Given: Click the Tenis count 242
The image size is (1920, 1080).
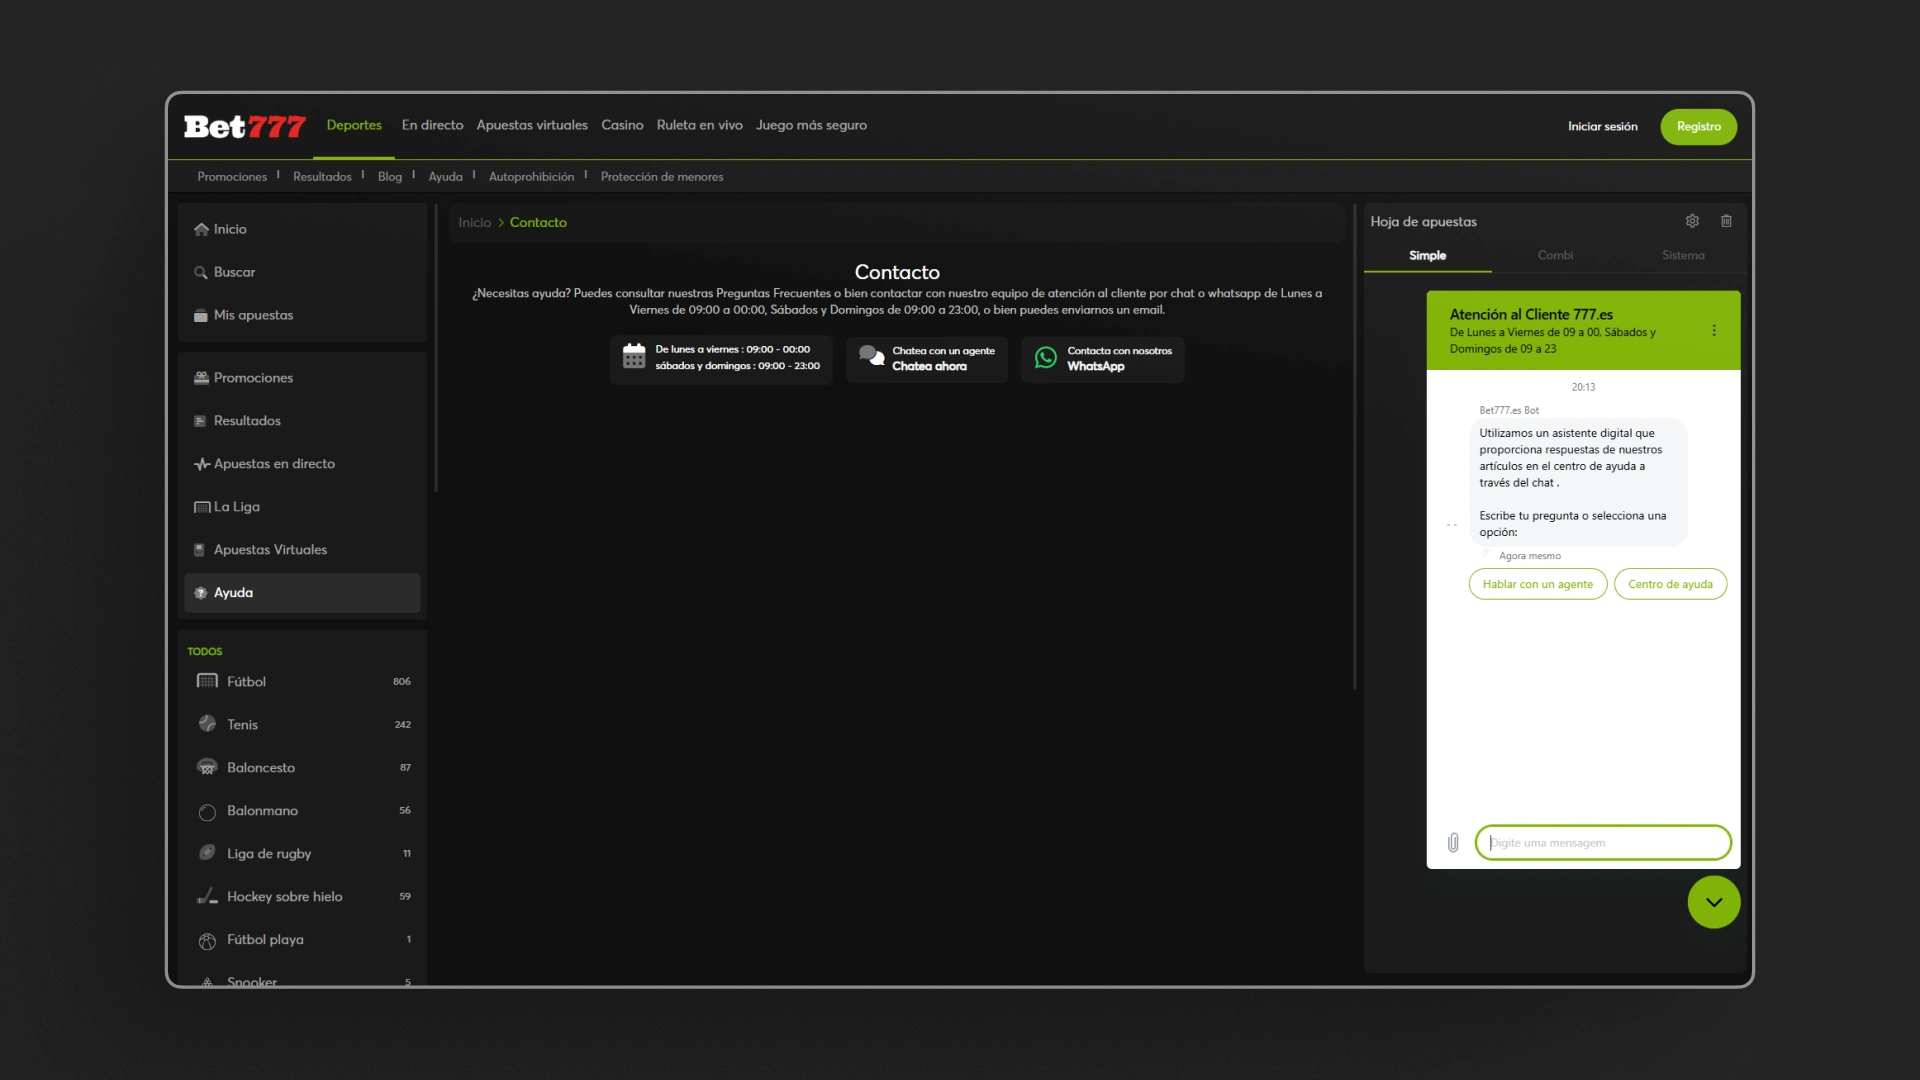Looking at the screenshot, I should (402, 725).
